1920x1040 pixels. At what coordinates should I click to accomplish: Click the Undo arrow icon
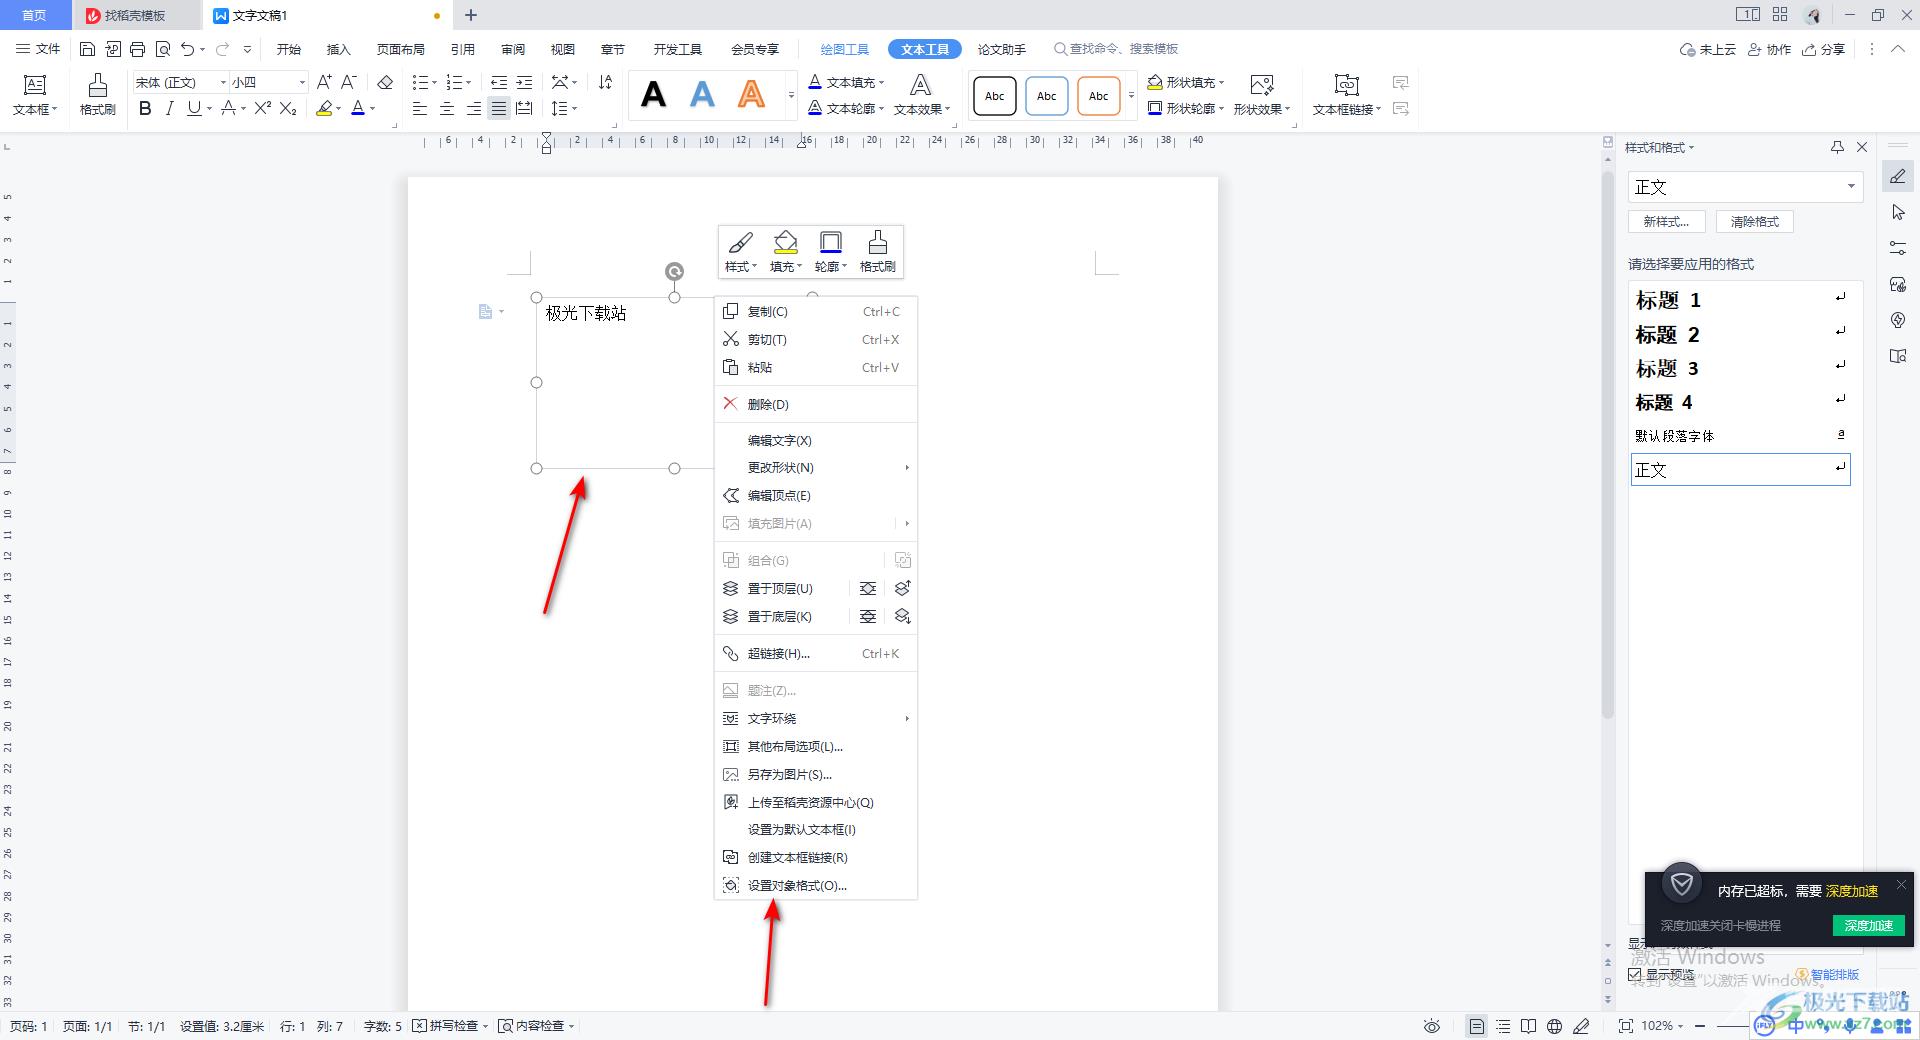click(x=187, y=49)
